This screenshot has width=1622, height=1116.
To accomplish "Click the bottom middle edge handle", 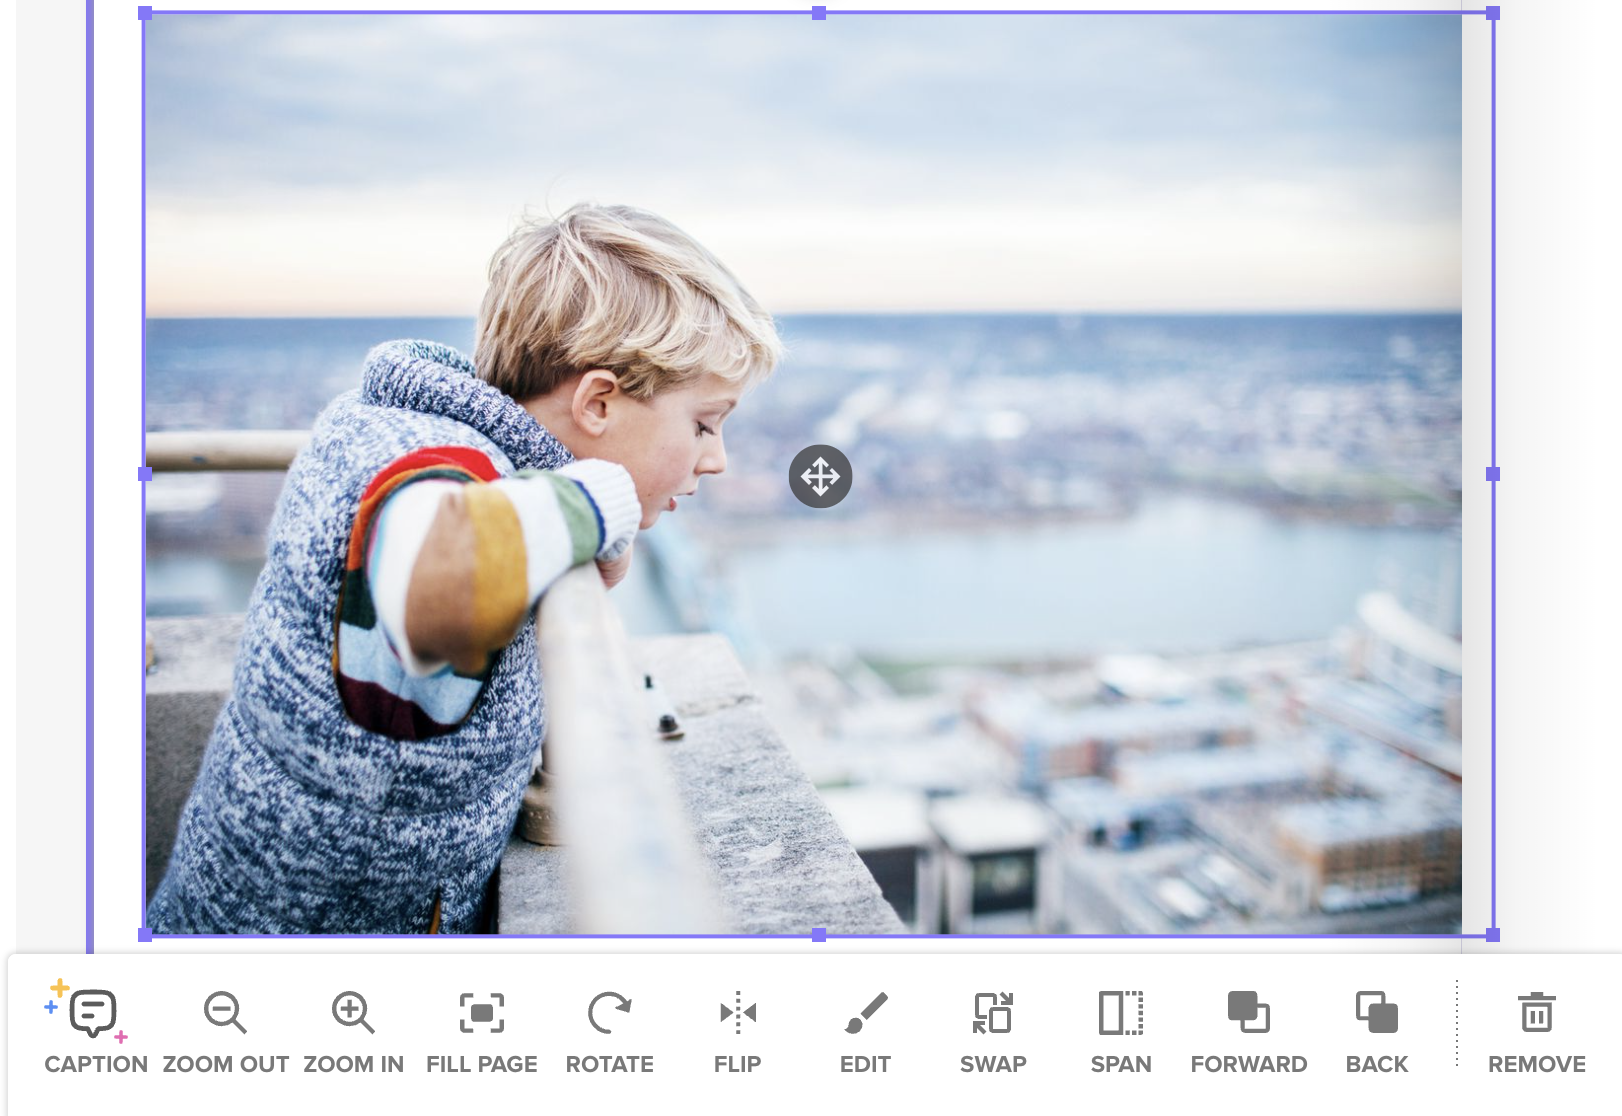I will 819,935.
